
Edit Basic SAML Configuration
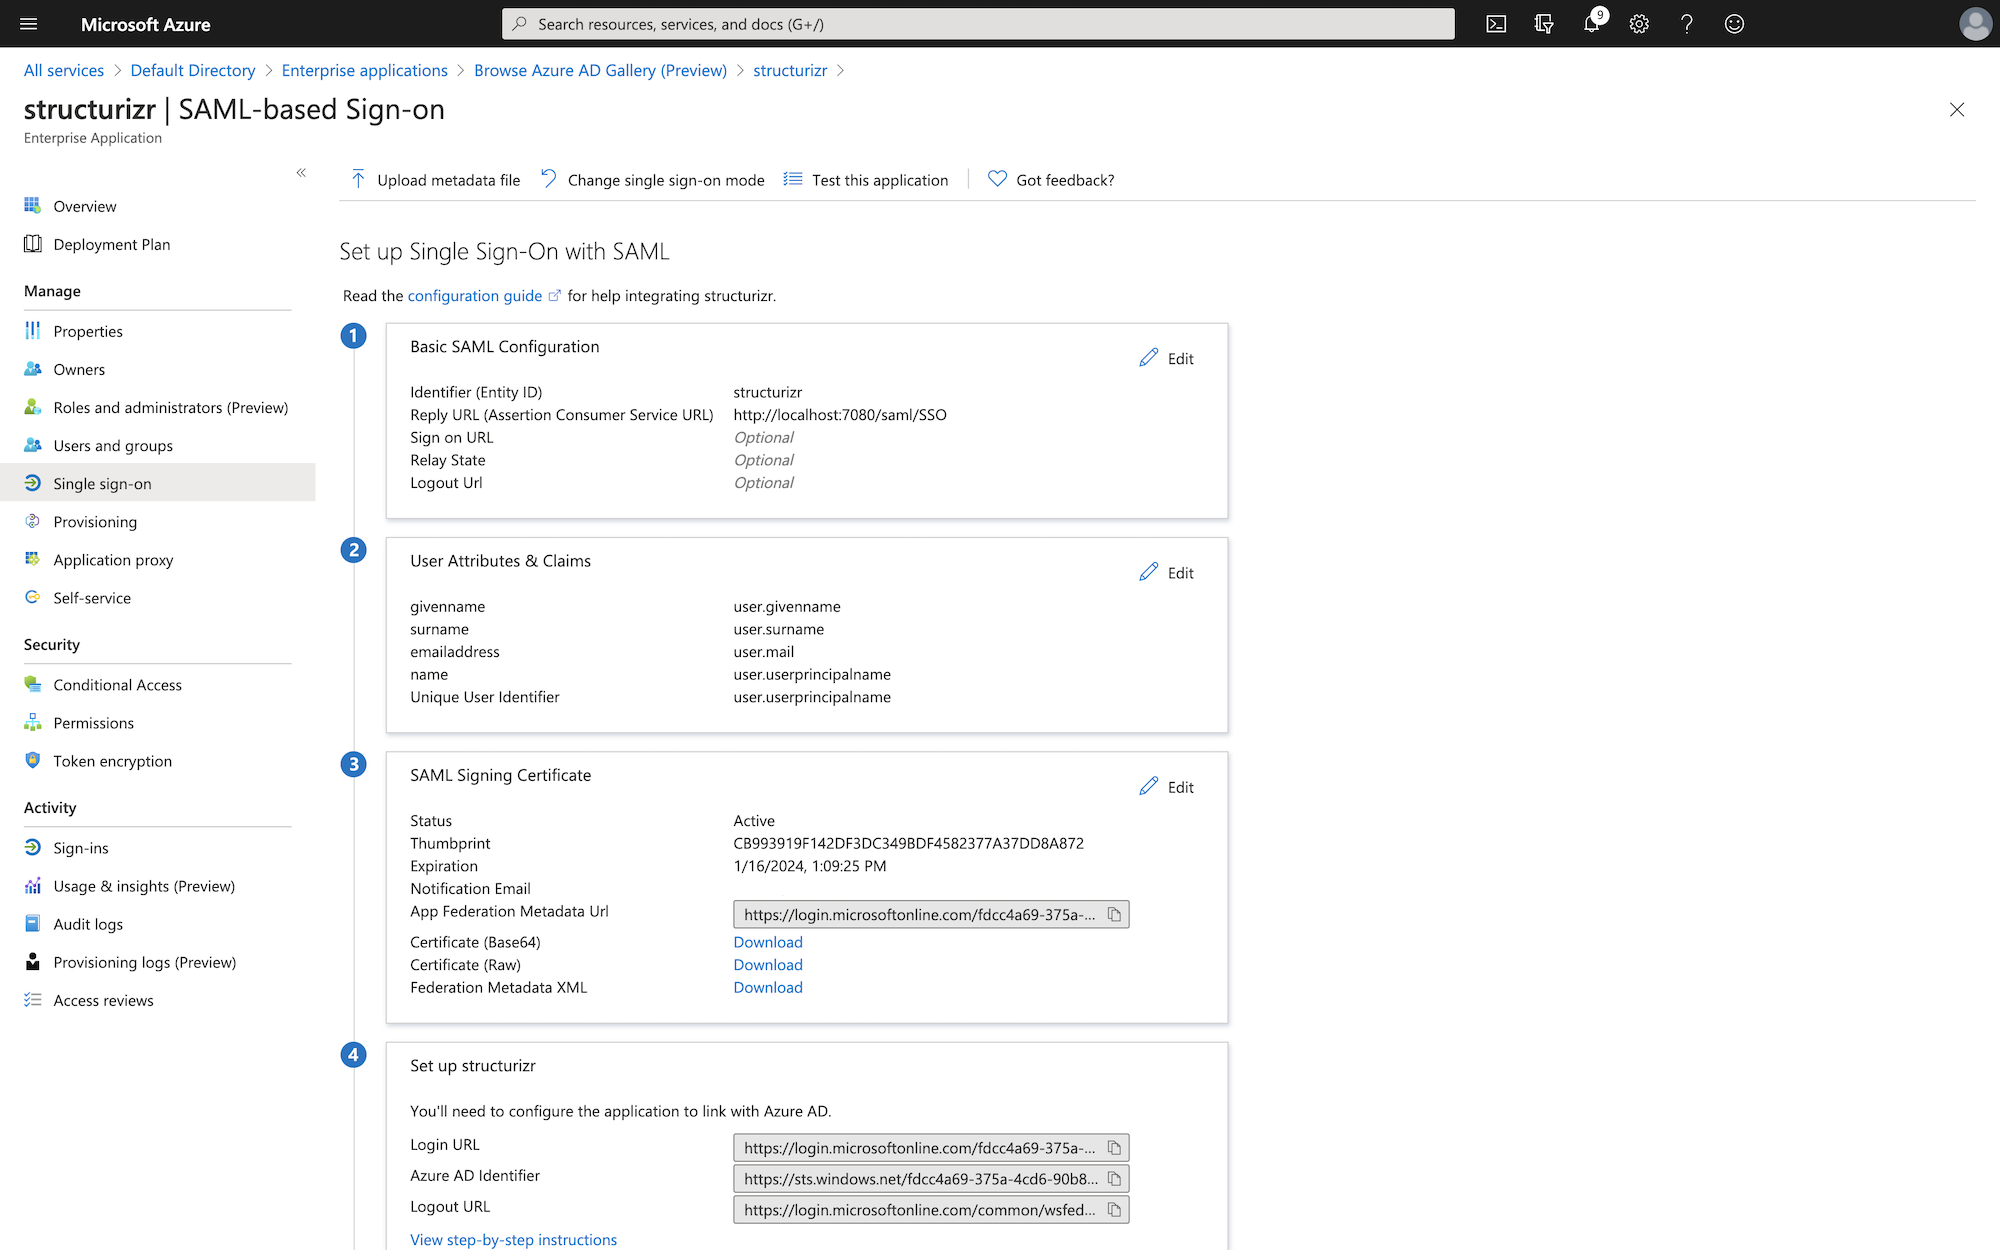[1167, 358]
